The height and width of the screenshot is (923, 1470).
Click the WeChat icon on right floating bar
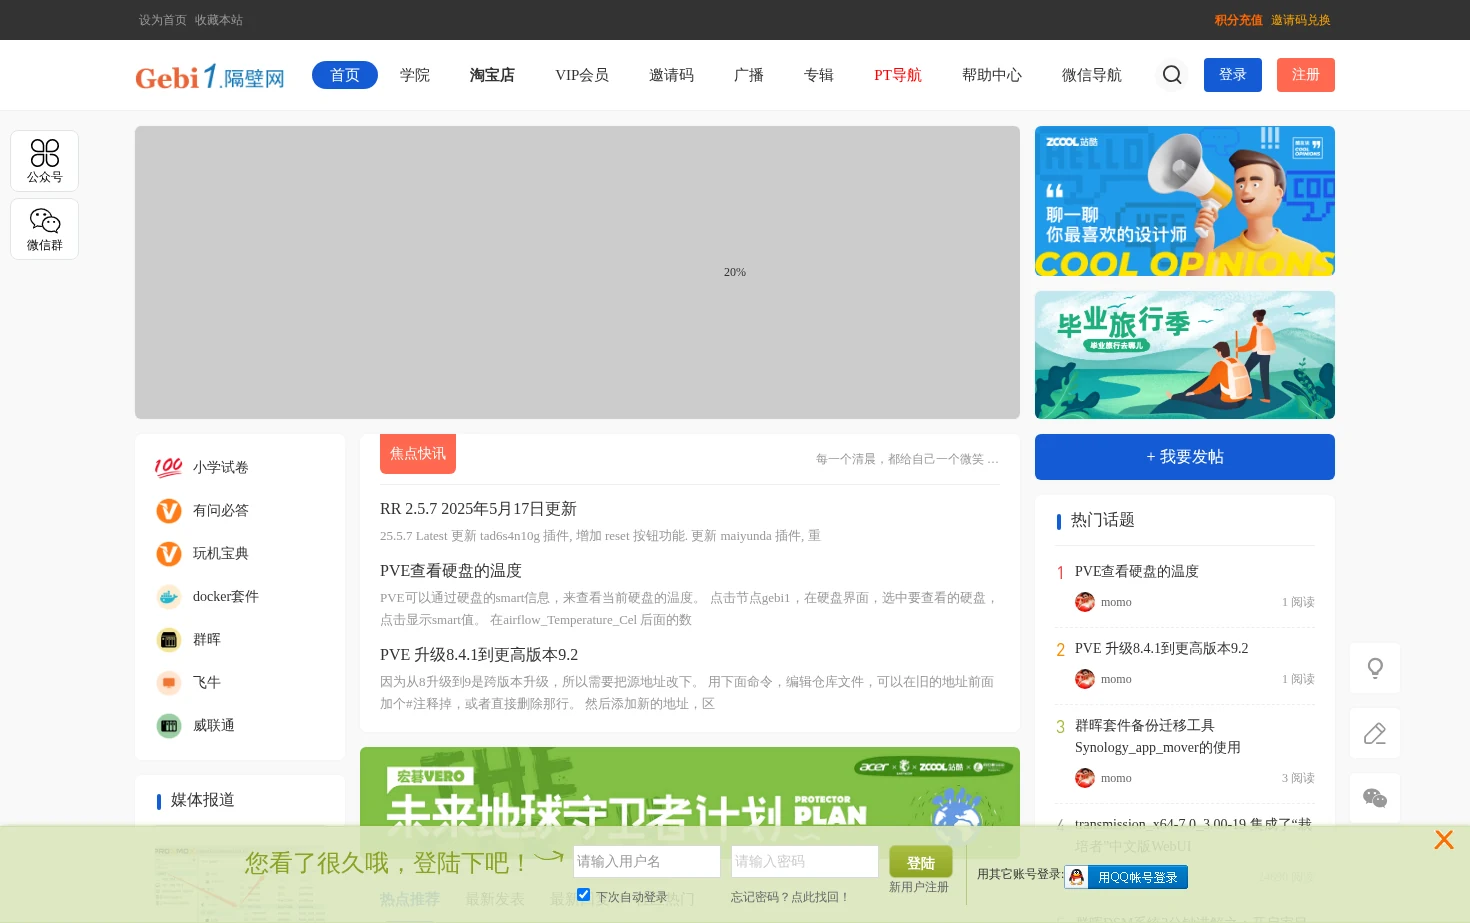pos(1375,798)
